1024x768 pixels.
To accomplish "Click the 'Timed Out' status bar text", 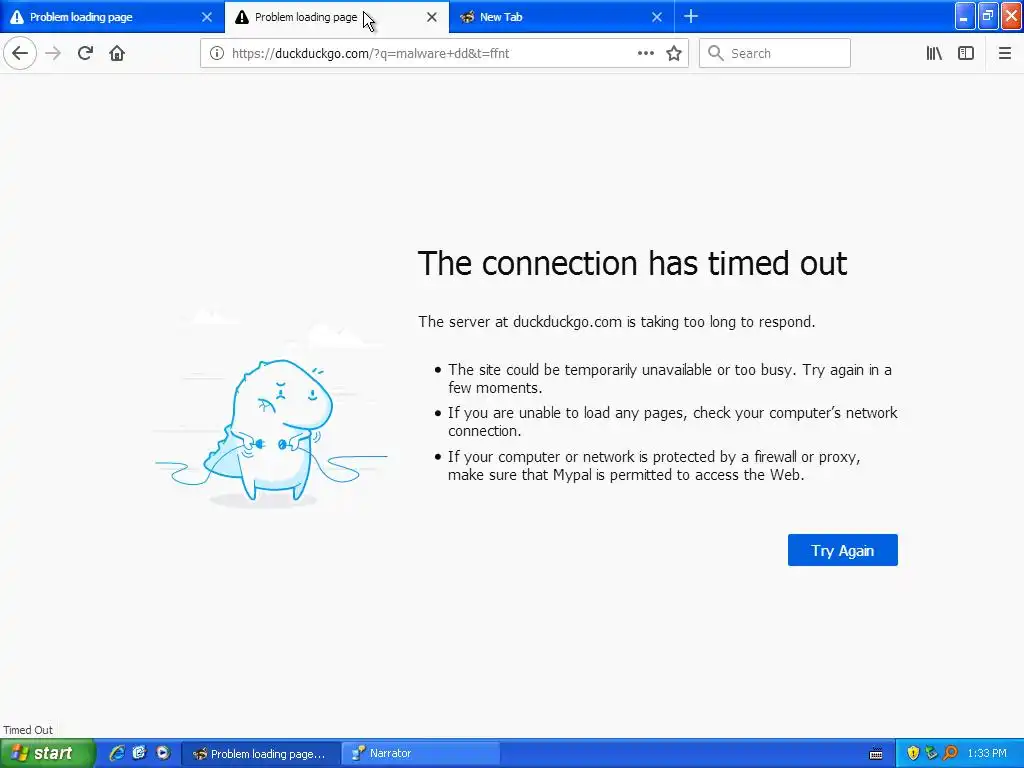I will (x=28, y=730).
